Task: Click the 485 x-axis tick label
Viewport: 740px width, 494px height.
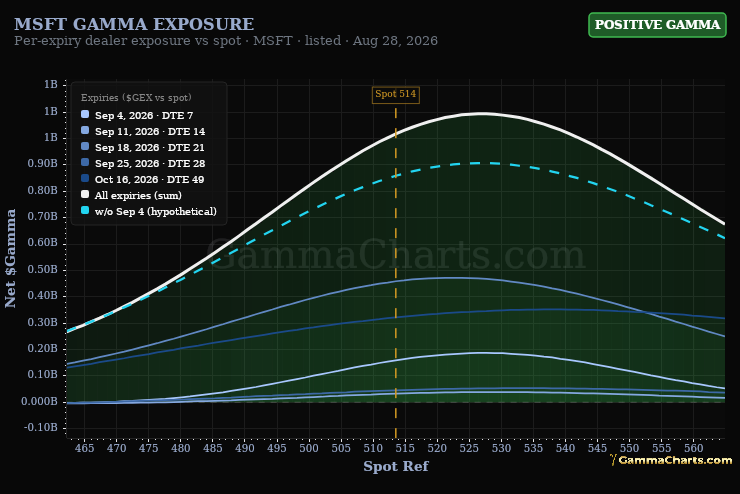Action: [213, 448]
